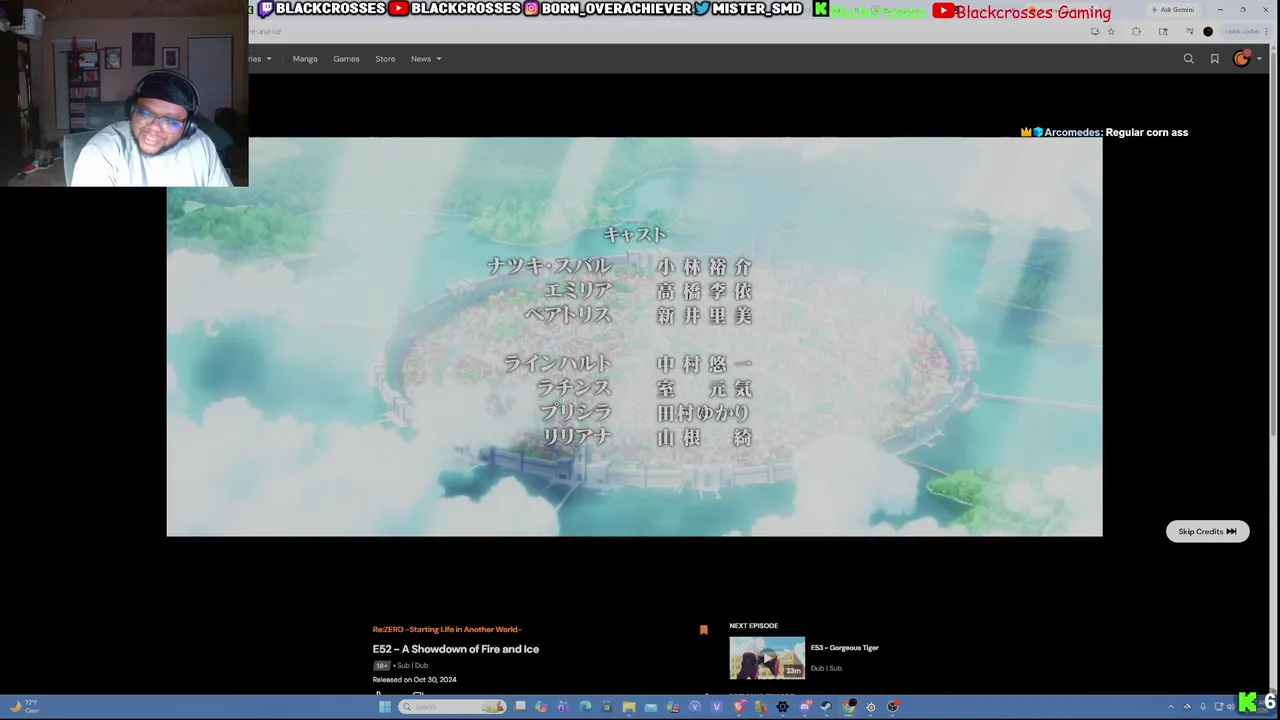Open the browser extensions puzzle icon
This screenshot has height=720, width=1280.
1136,32
